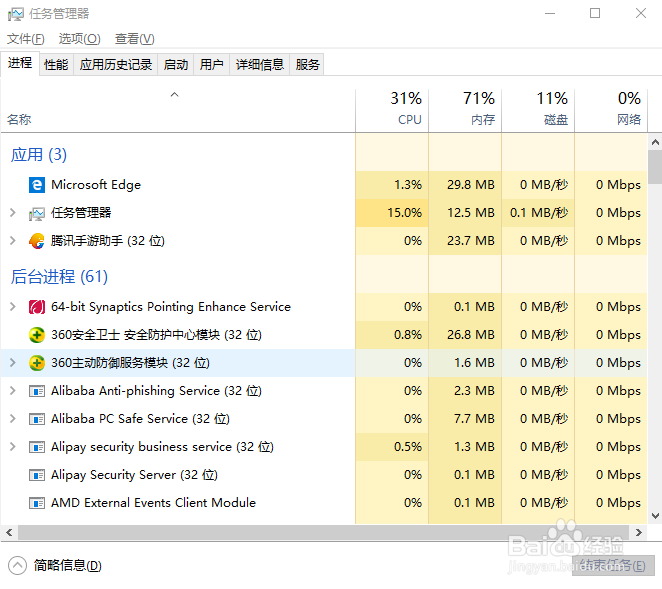
Task: Switch to the 应用历史记录 tab
Action: [116, 65]
